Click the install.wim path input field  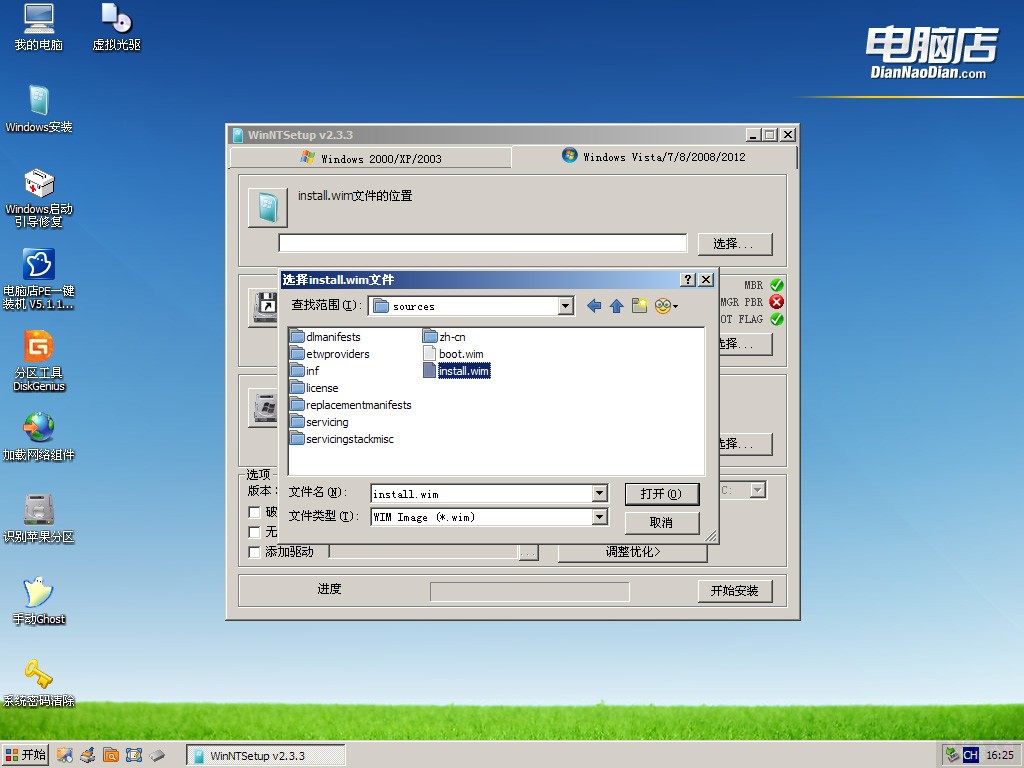click(x=483, y=243)
